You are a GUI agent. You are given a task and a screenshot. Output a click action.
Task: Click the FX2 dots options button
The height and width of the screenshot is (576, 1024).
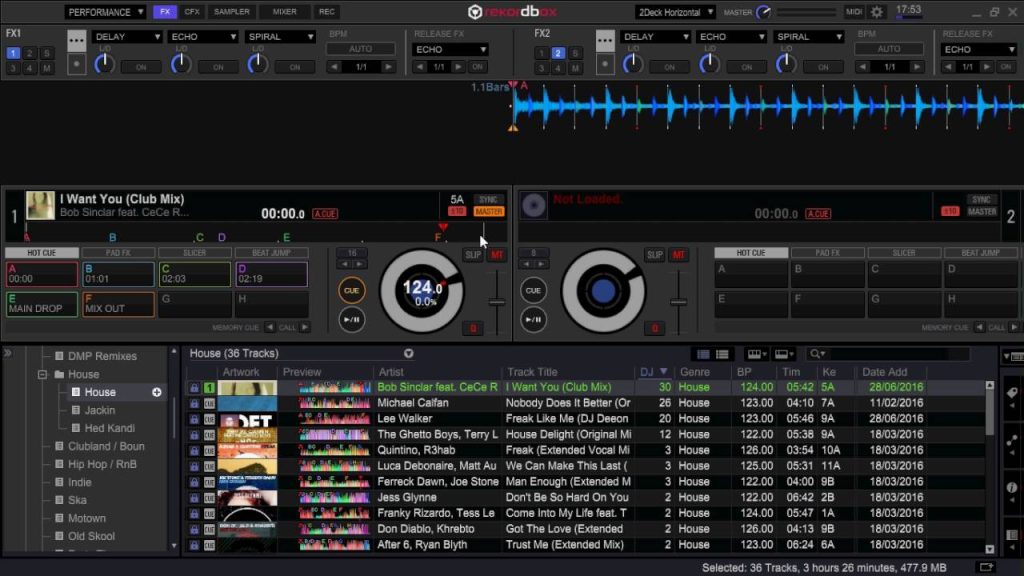[605, 40]
